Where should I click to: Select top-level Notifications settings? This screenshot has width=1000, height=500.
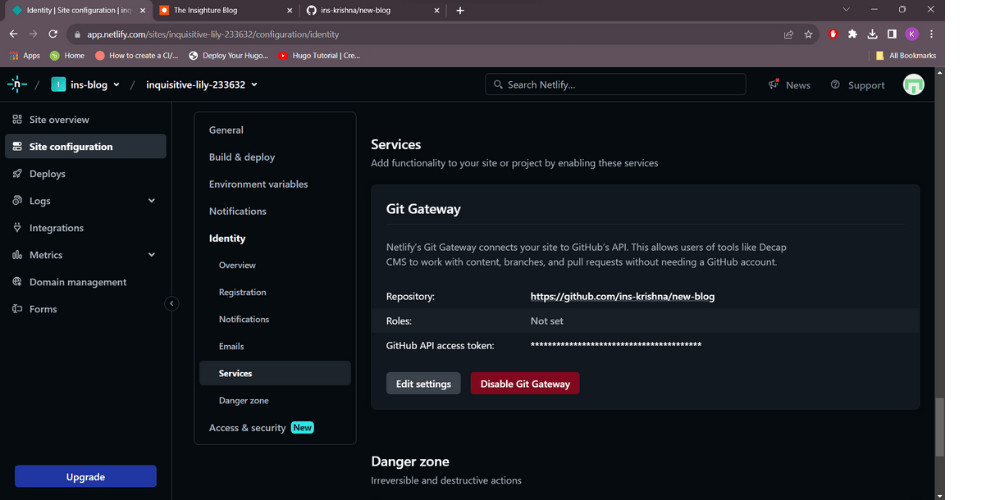pos(238,211)
